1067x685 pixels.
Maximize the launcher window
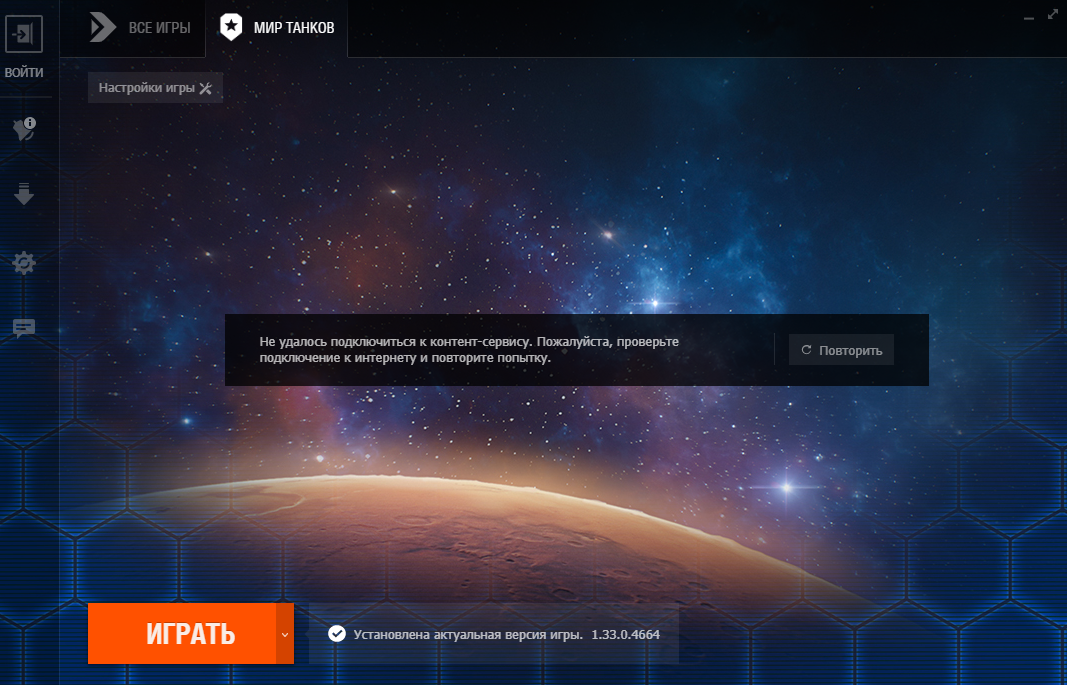click(x=1052, y=14)
